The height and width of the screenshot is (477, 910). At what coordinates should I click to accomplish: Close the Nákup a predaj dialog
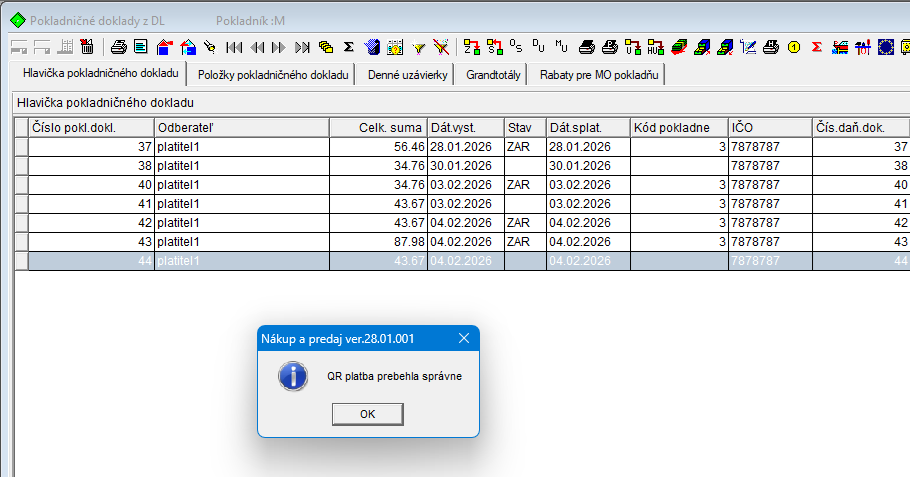pos(464,339)
